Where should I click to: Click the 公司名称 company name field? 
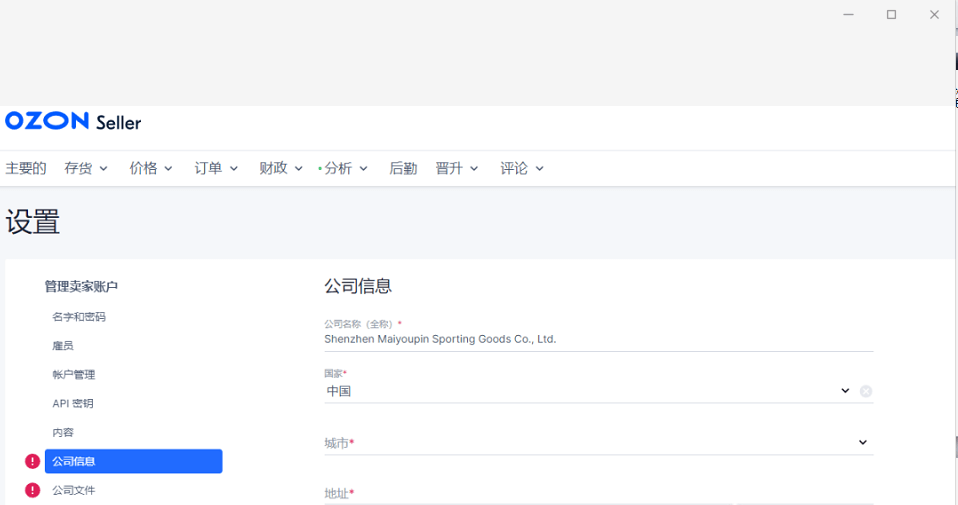(x=598, y=339)
